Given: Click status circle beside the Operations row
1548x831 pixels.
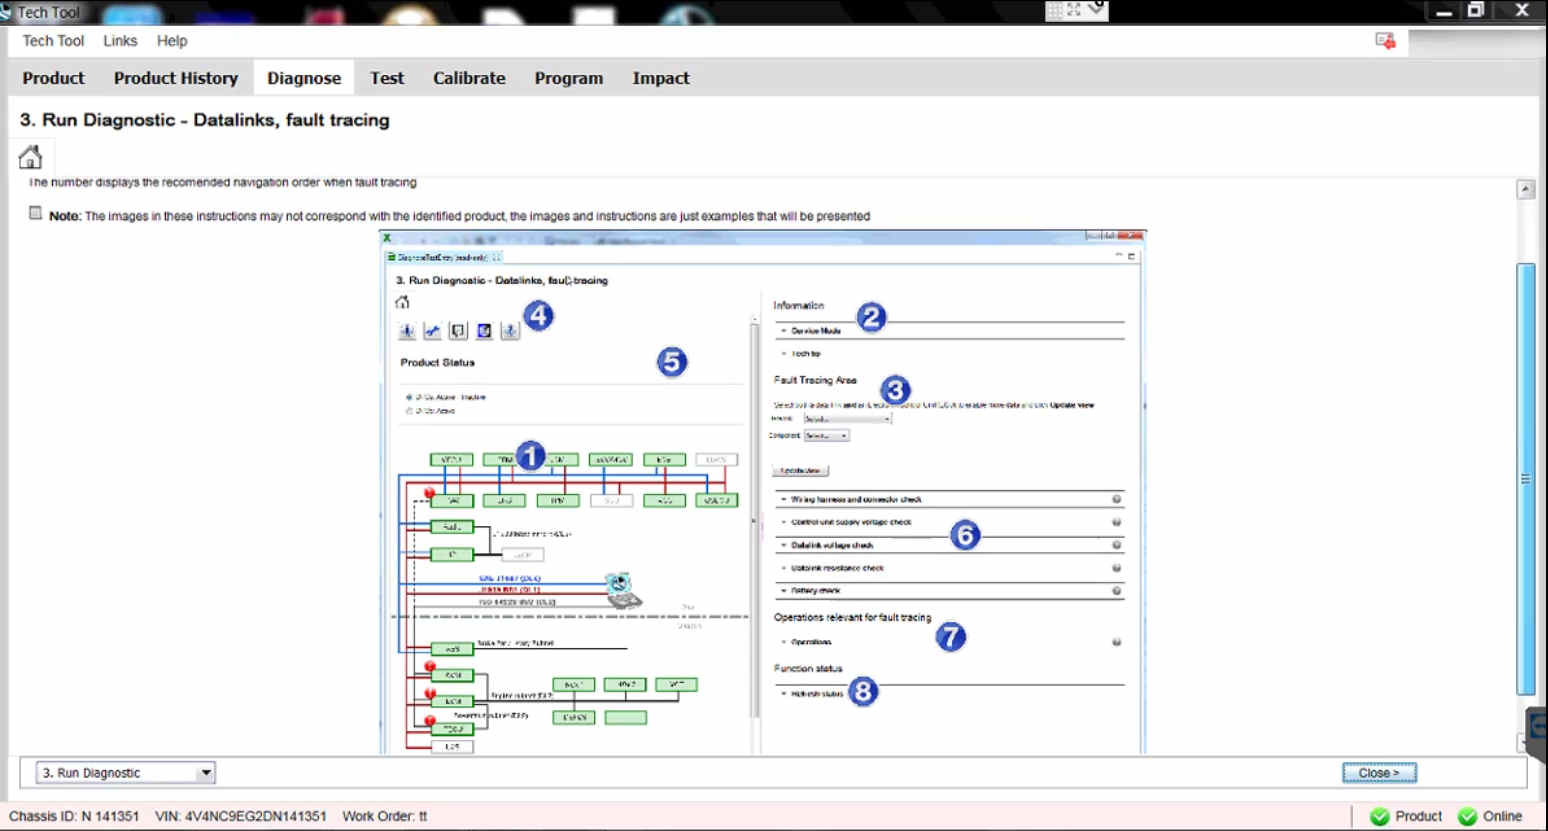Looking at the screenshot, I should point(1116,642).
